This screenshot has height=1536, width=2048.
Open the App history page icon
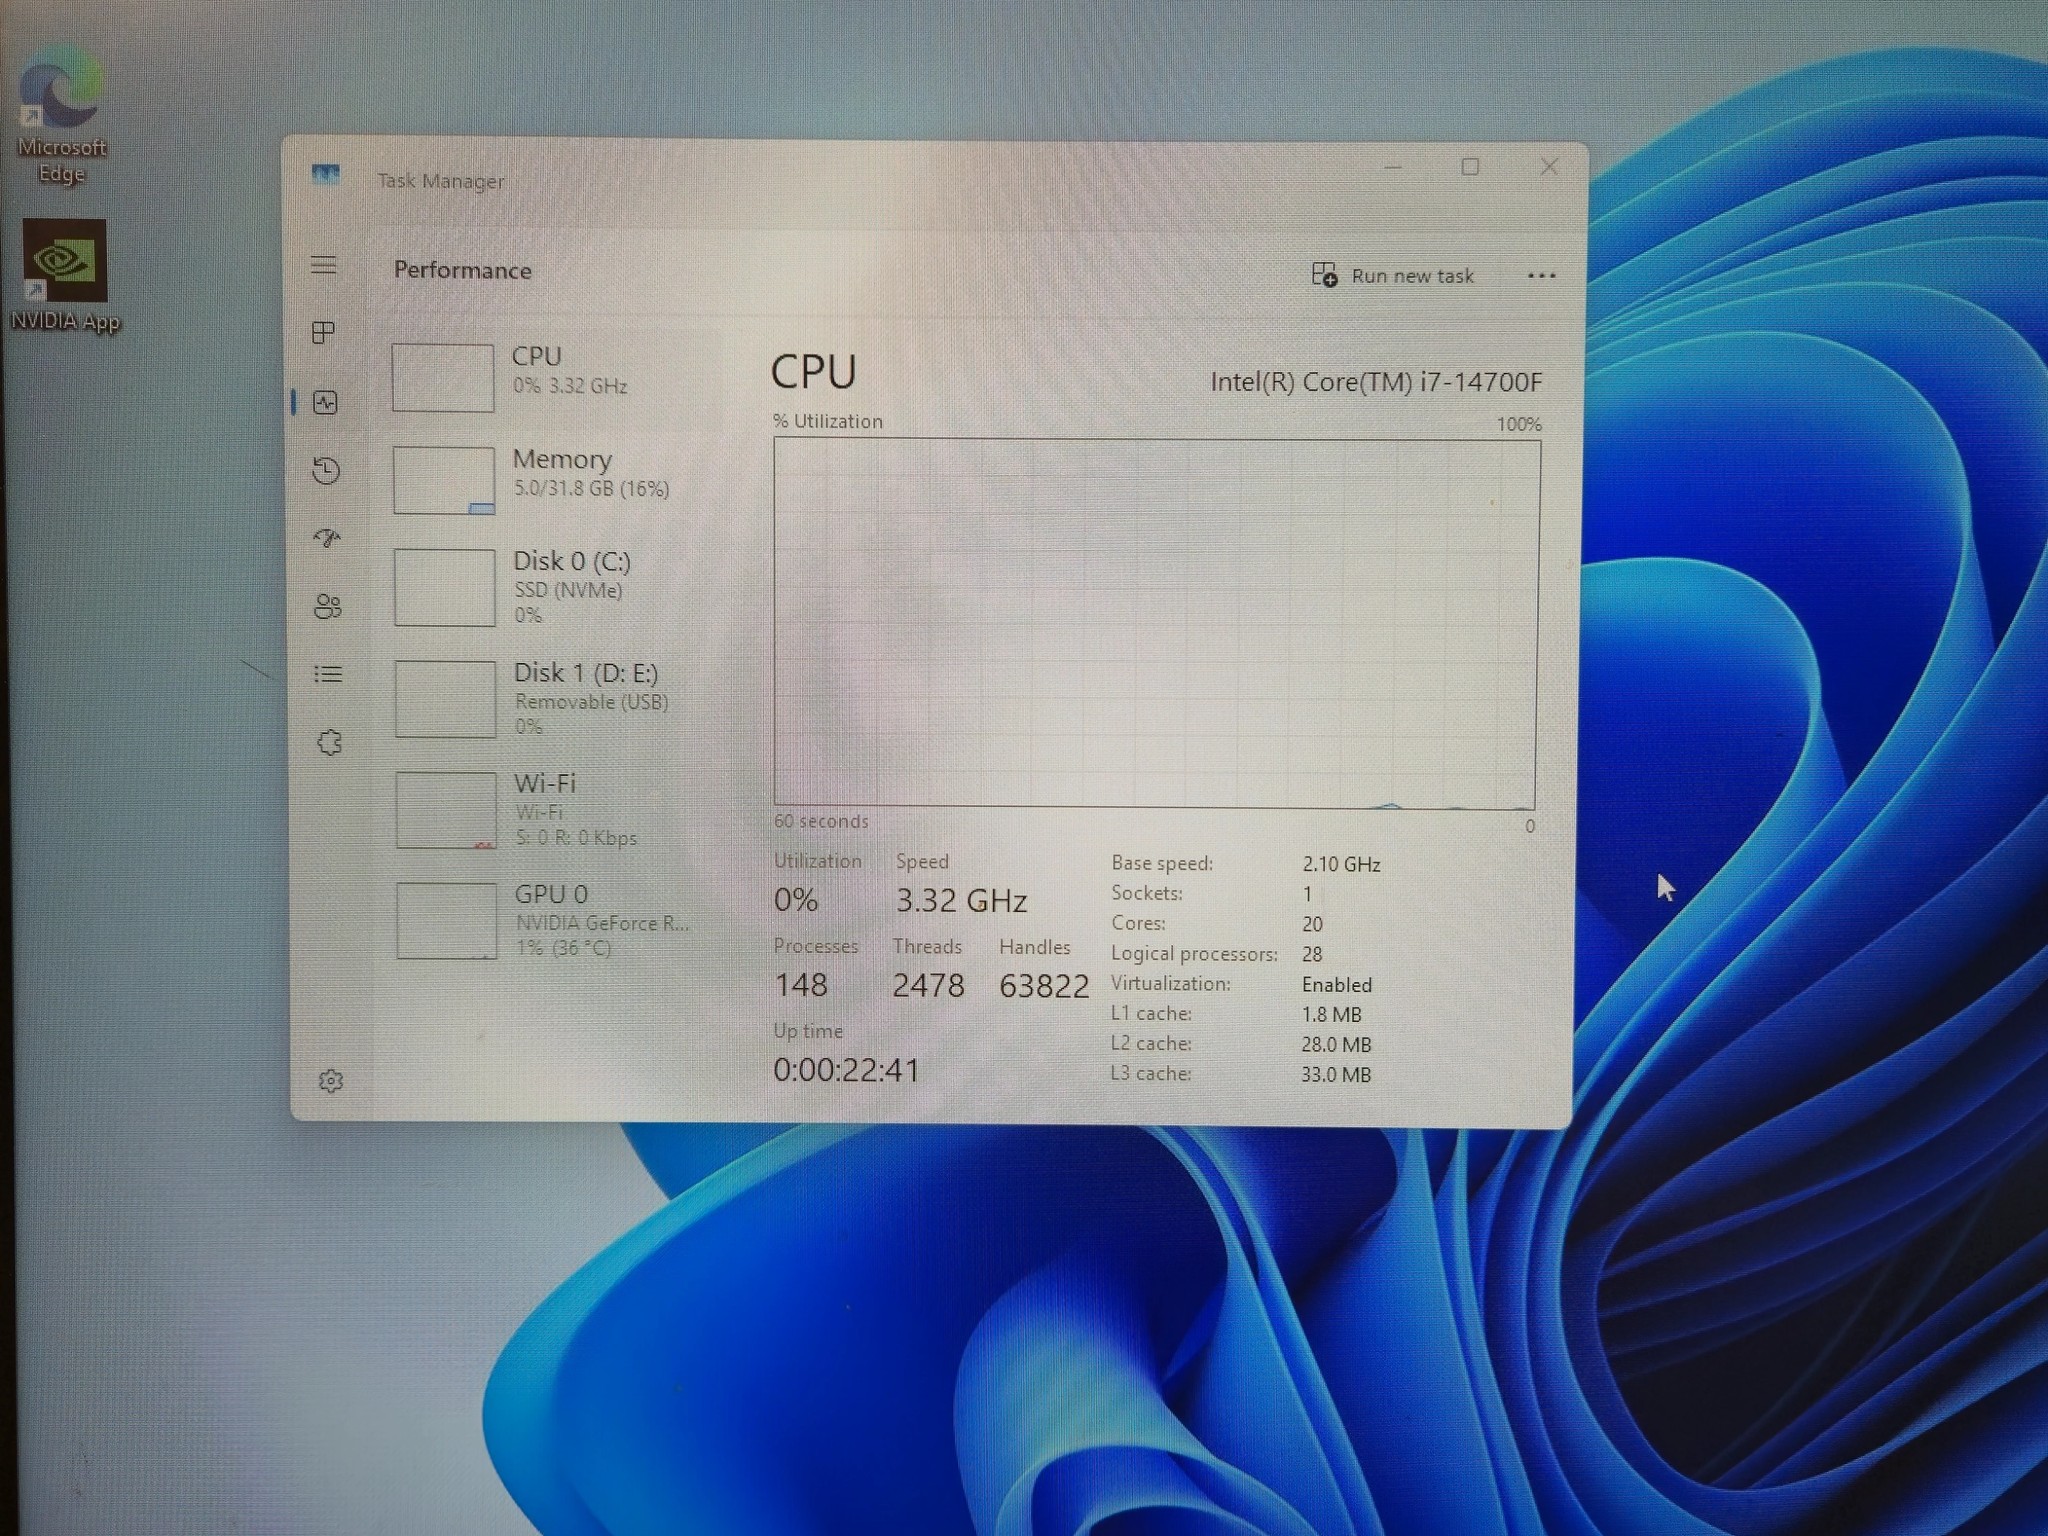pos(326,470)
